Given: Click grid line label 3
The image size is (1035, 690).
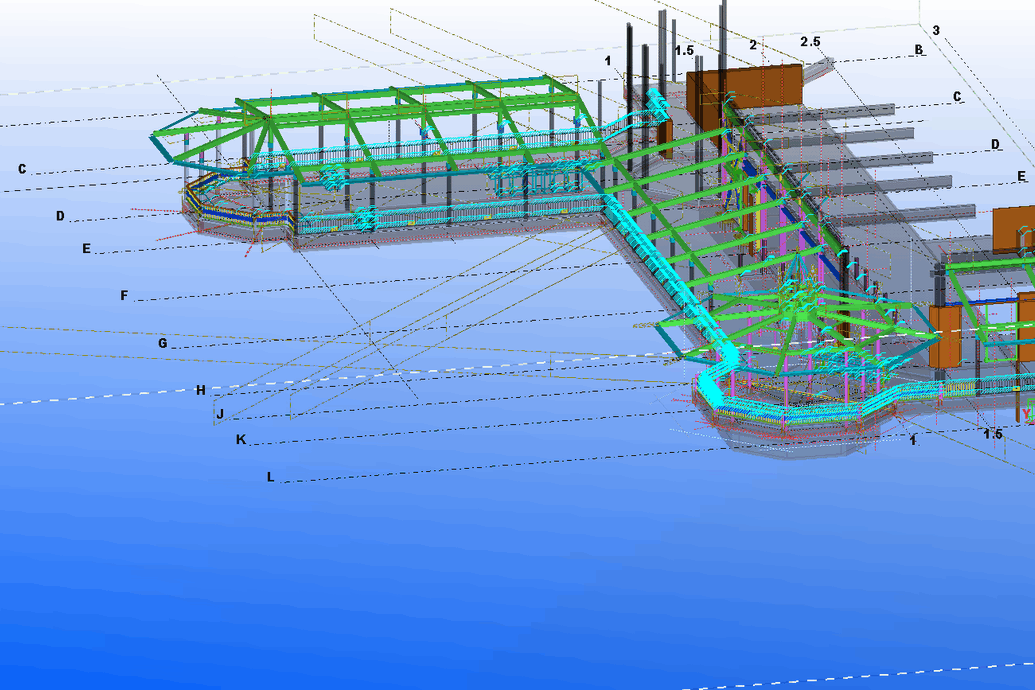Looking at the screenshot, I should click(936, 30).
